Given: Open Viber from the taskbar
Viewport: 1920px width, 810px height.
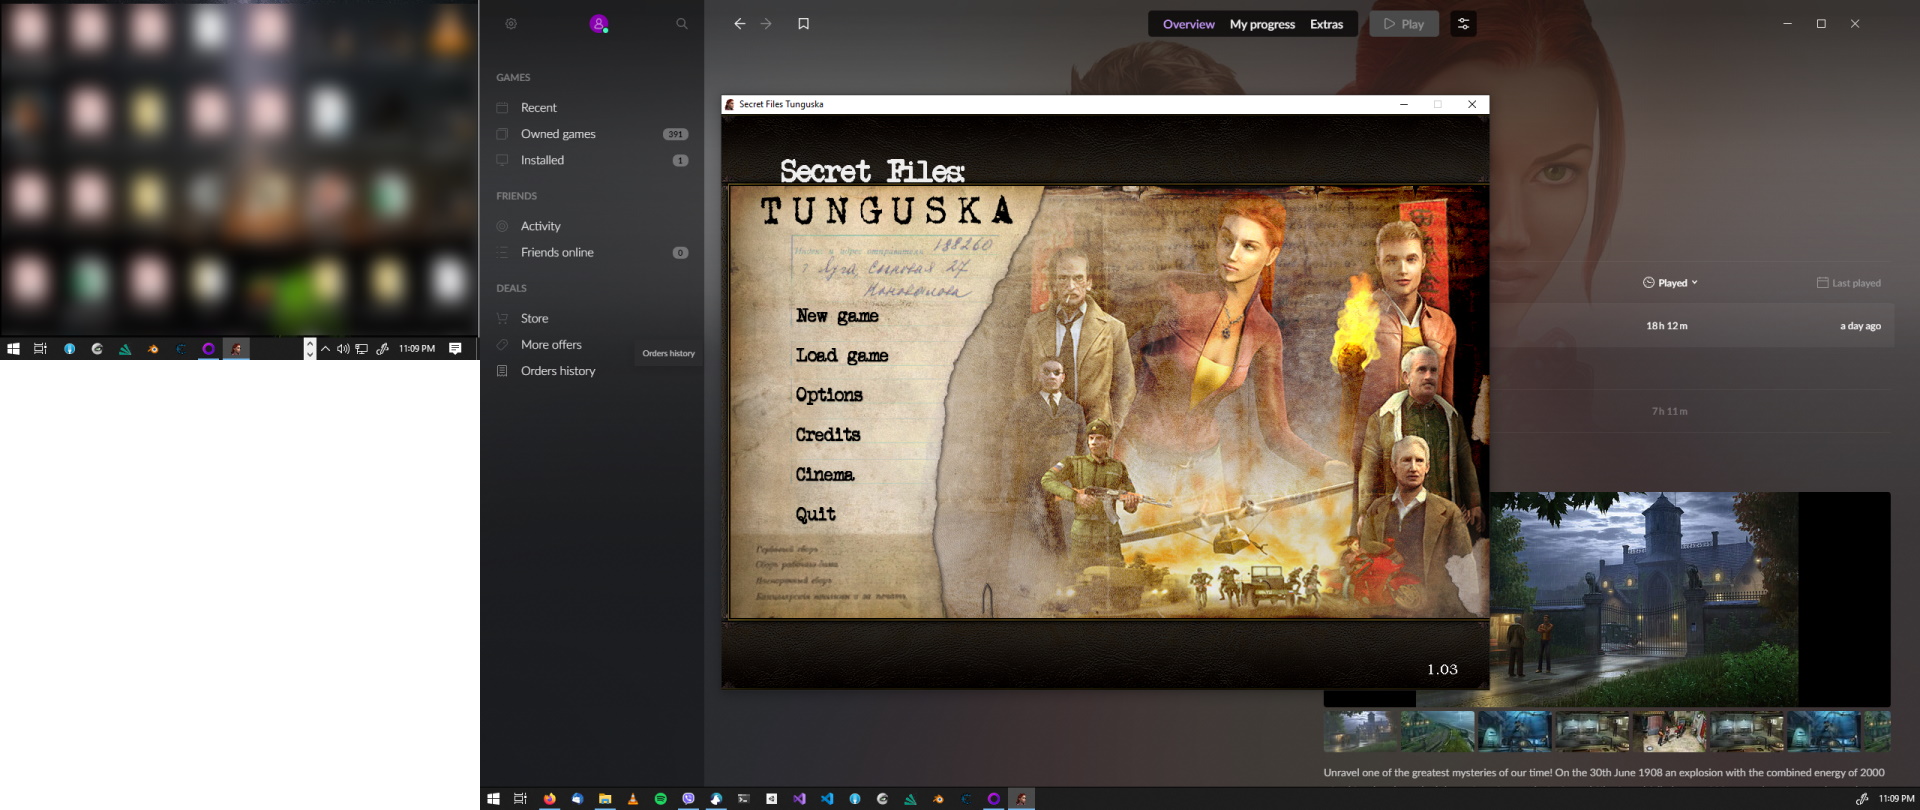Looking at the screenshot, I should click(x=688, y=799).
